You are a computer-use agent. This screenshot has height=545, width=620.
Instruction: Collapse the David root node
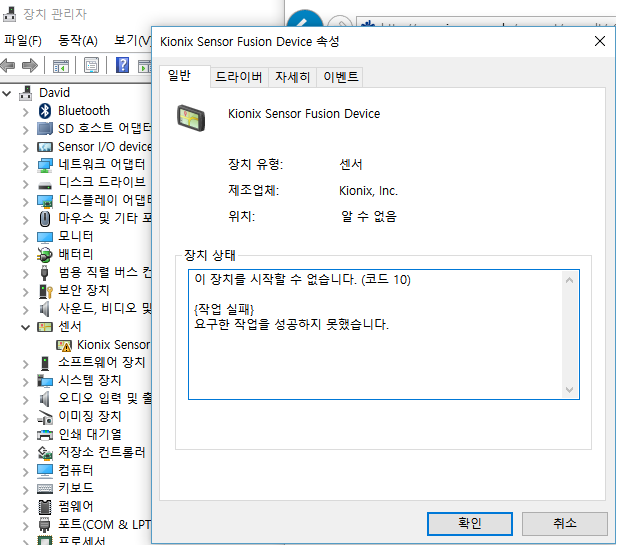[x=7, y=94]
